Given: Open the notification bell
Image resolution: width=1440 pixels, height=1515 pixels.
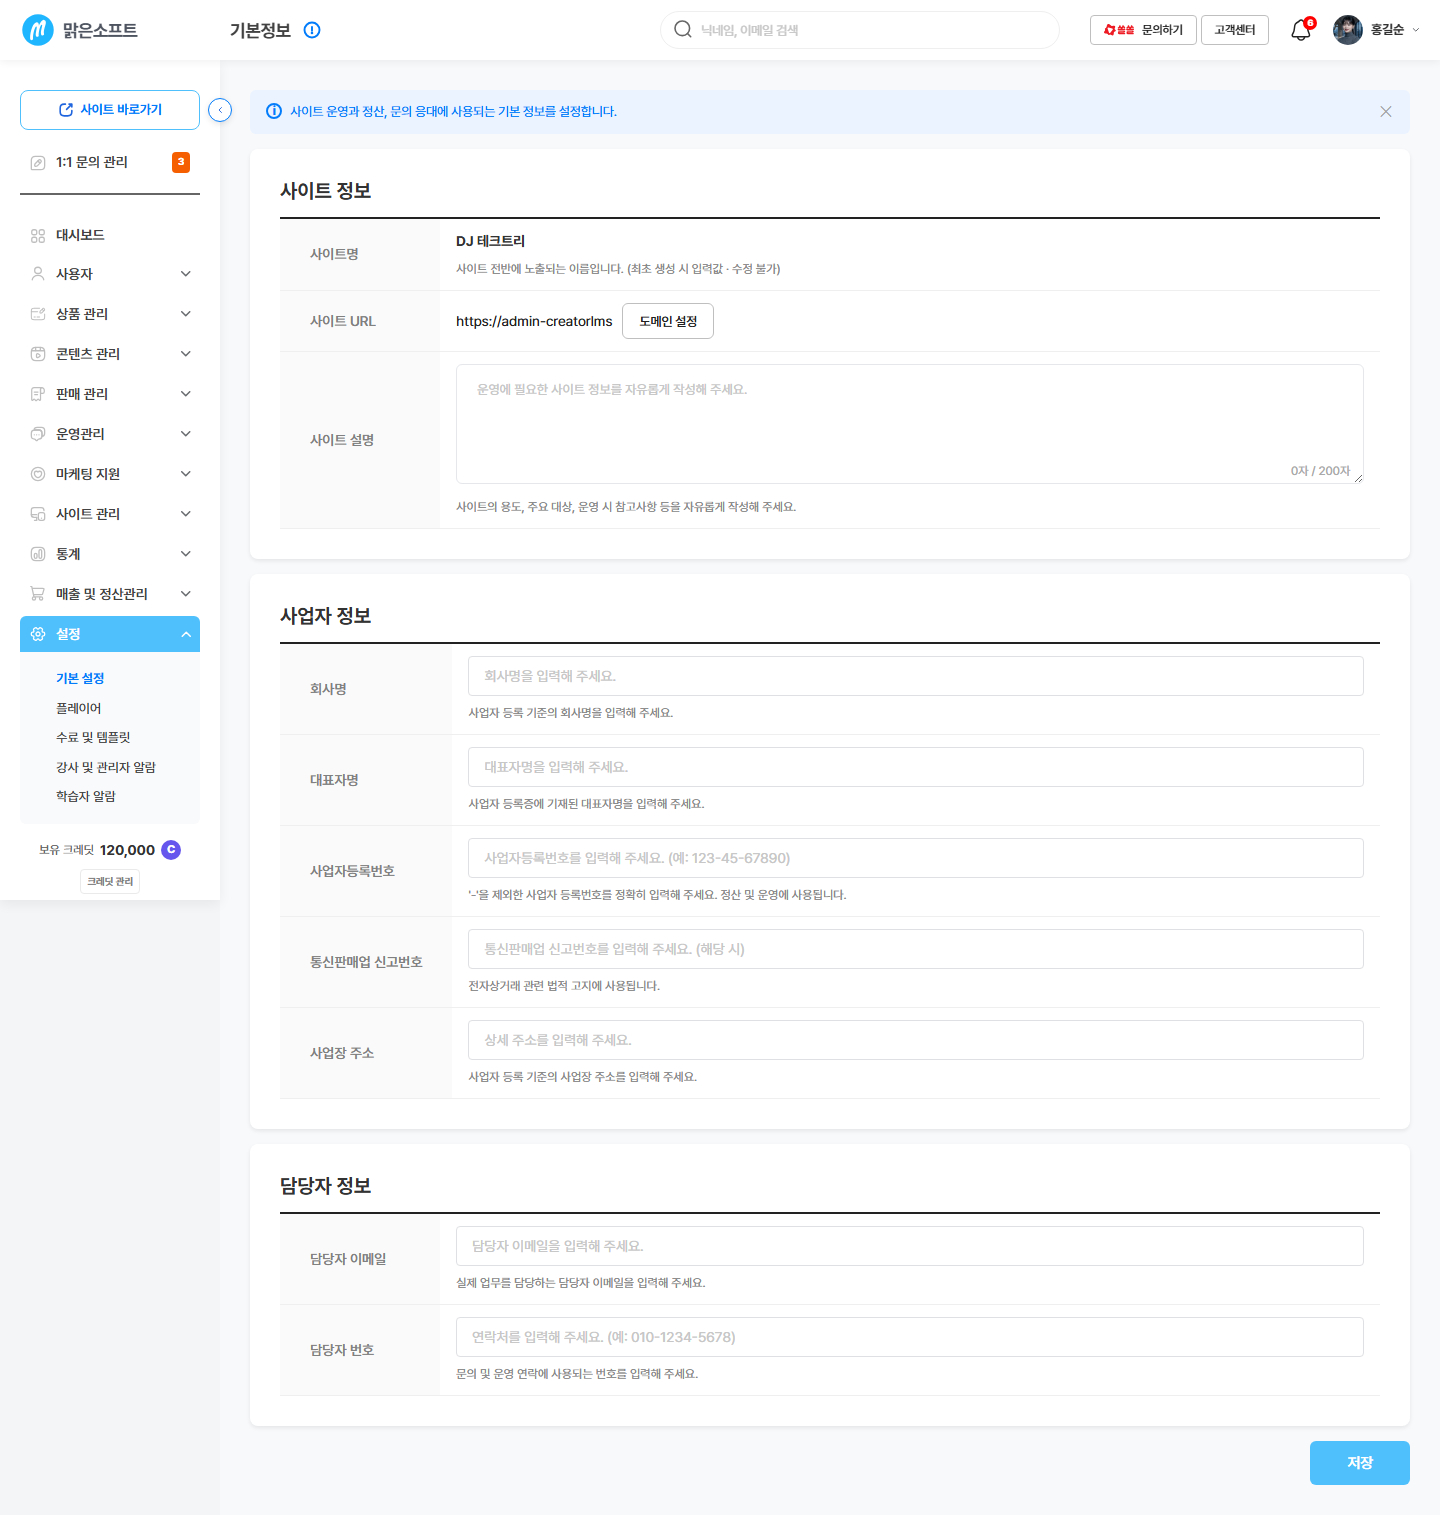Looking at the screenshot, I should 1301,30.
